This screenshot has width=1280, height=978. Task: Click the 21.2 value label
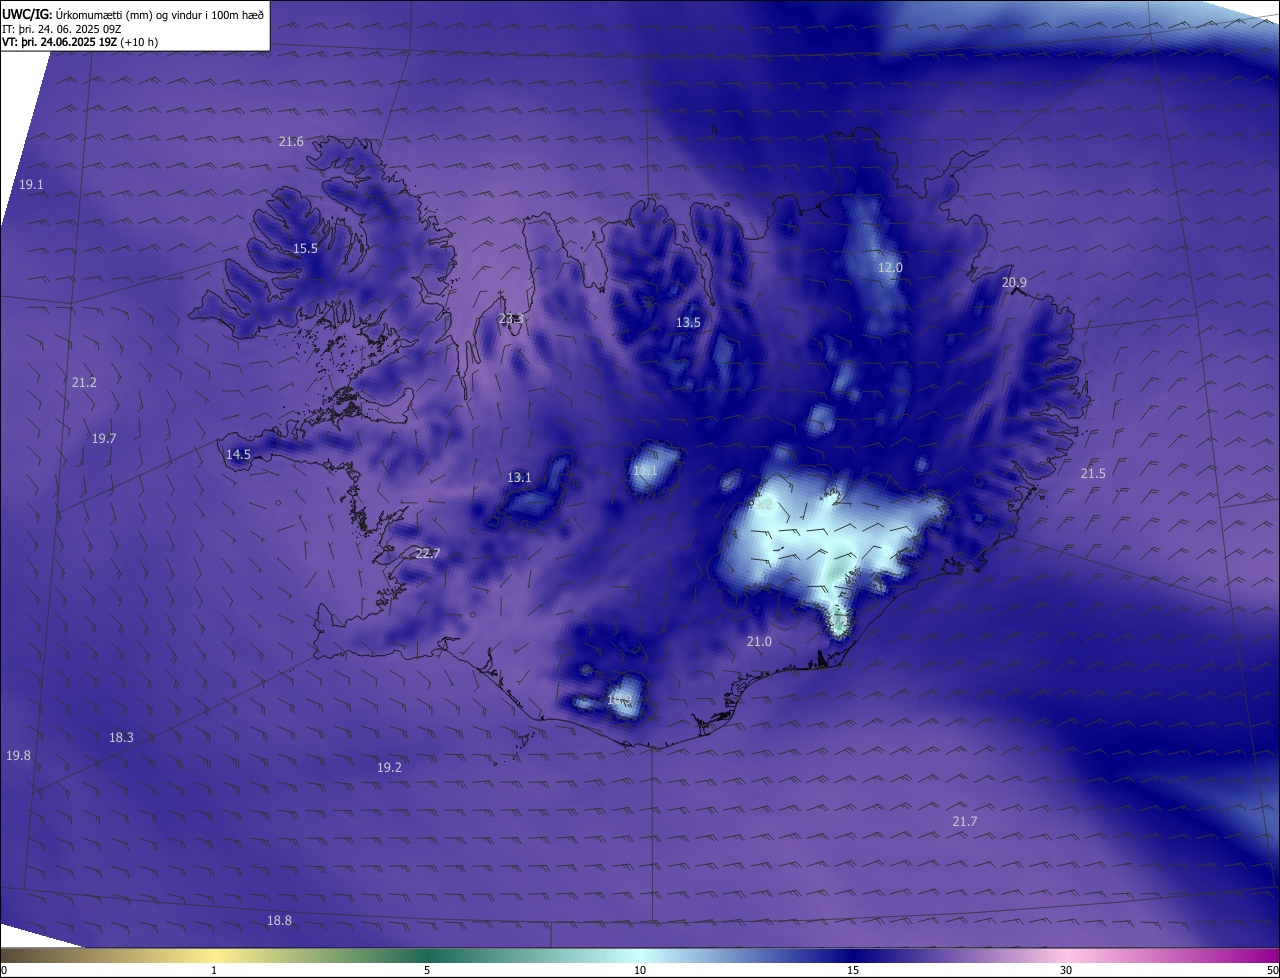(84, 383)
